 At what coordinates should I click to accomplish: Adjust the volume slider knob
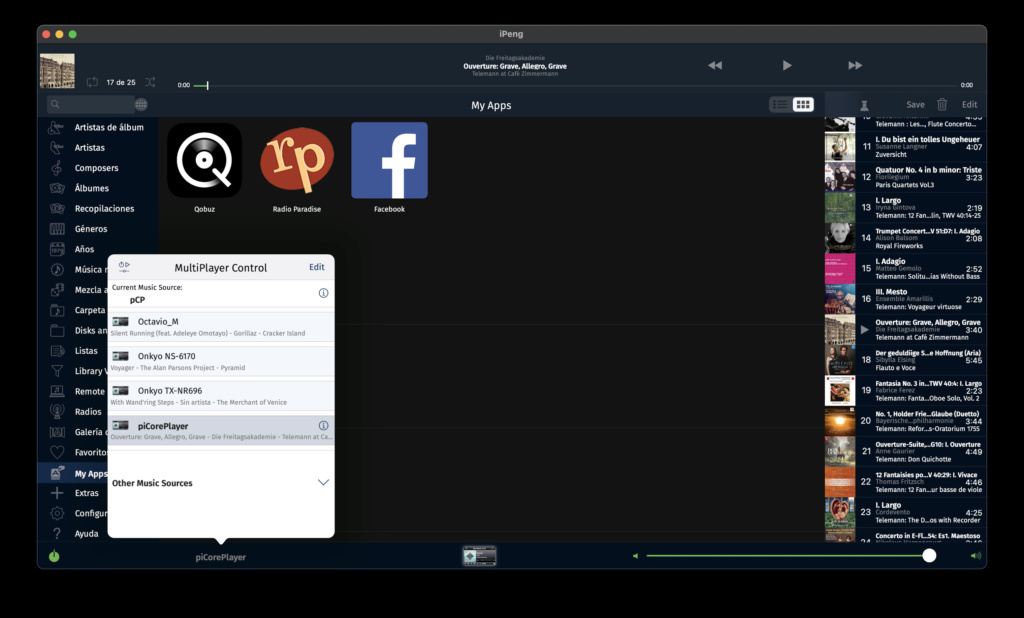pos(929,556)
